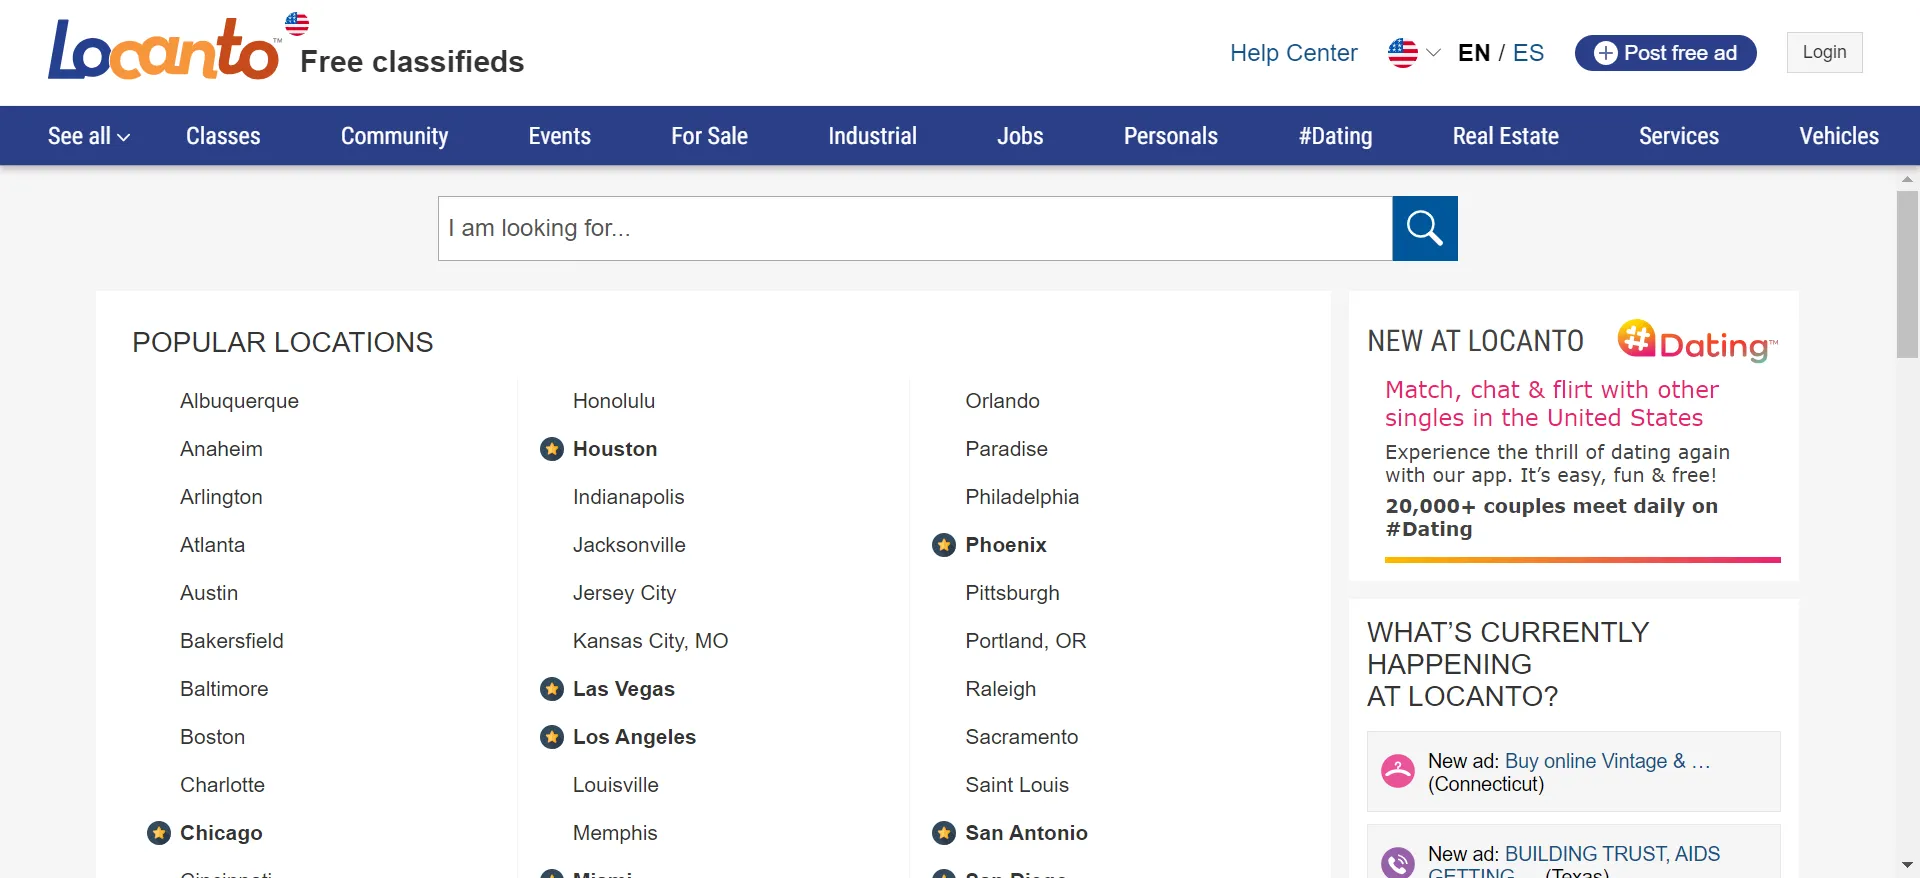The image size is (1920, 878).
Task: Open the Anaheim location
Action: click(x=221, y=449)
